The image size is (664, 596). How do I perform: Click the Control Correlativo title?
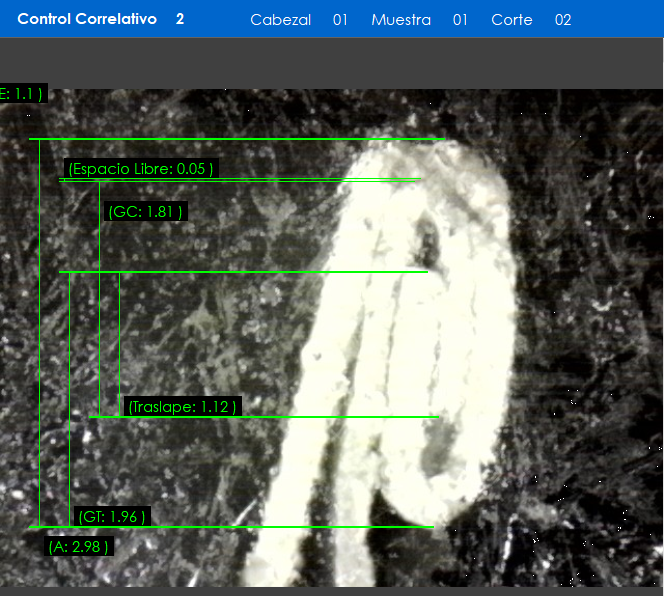point(87,19)
